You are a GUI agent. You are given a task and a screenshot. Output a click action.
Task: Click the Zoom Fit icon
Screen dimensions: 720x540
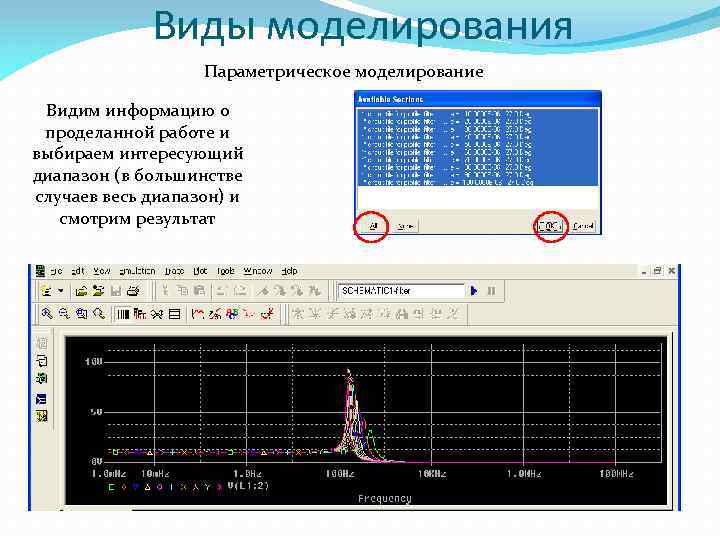99,314
